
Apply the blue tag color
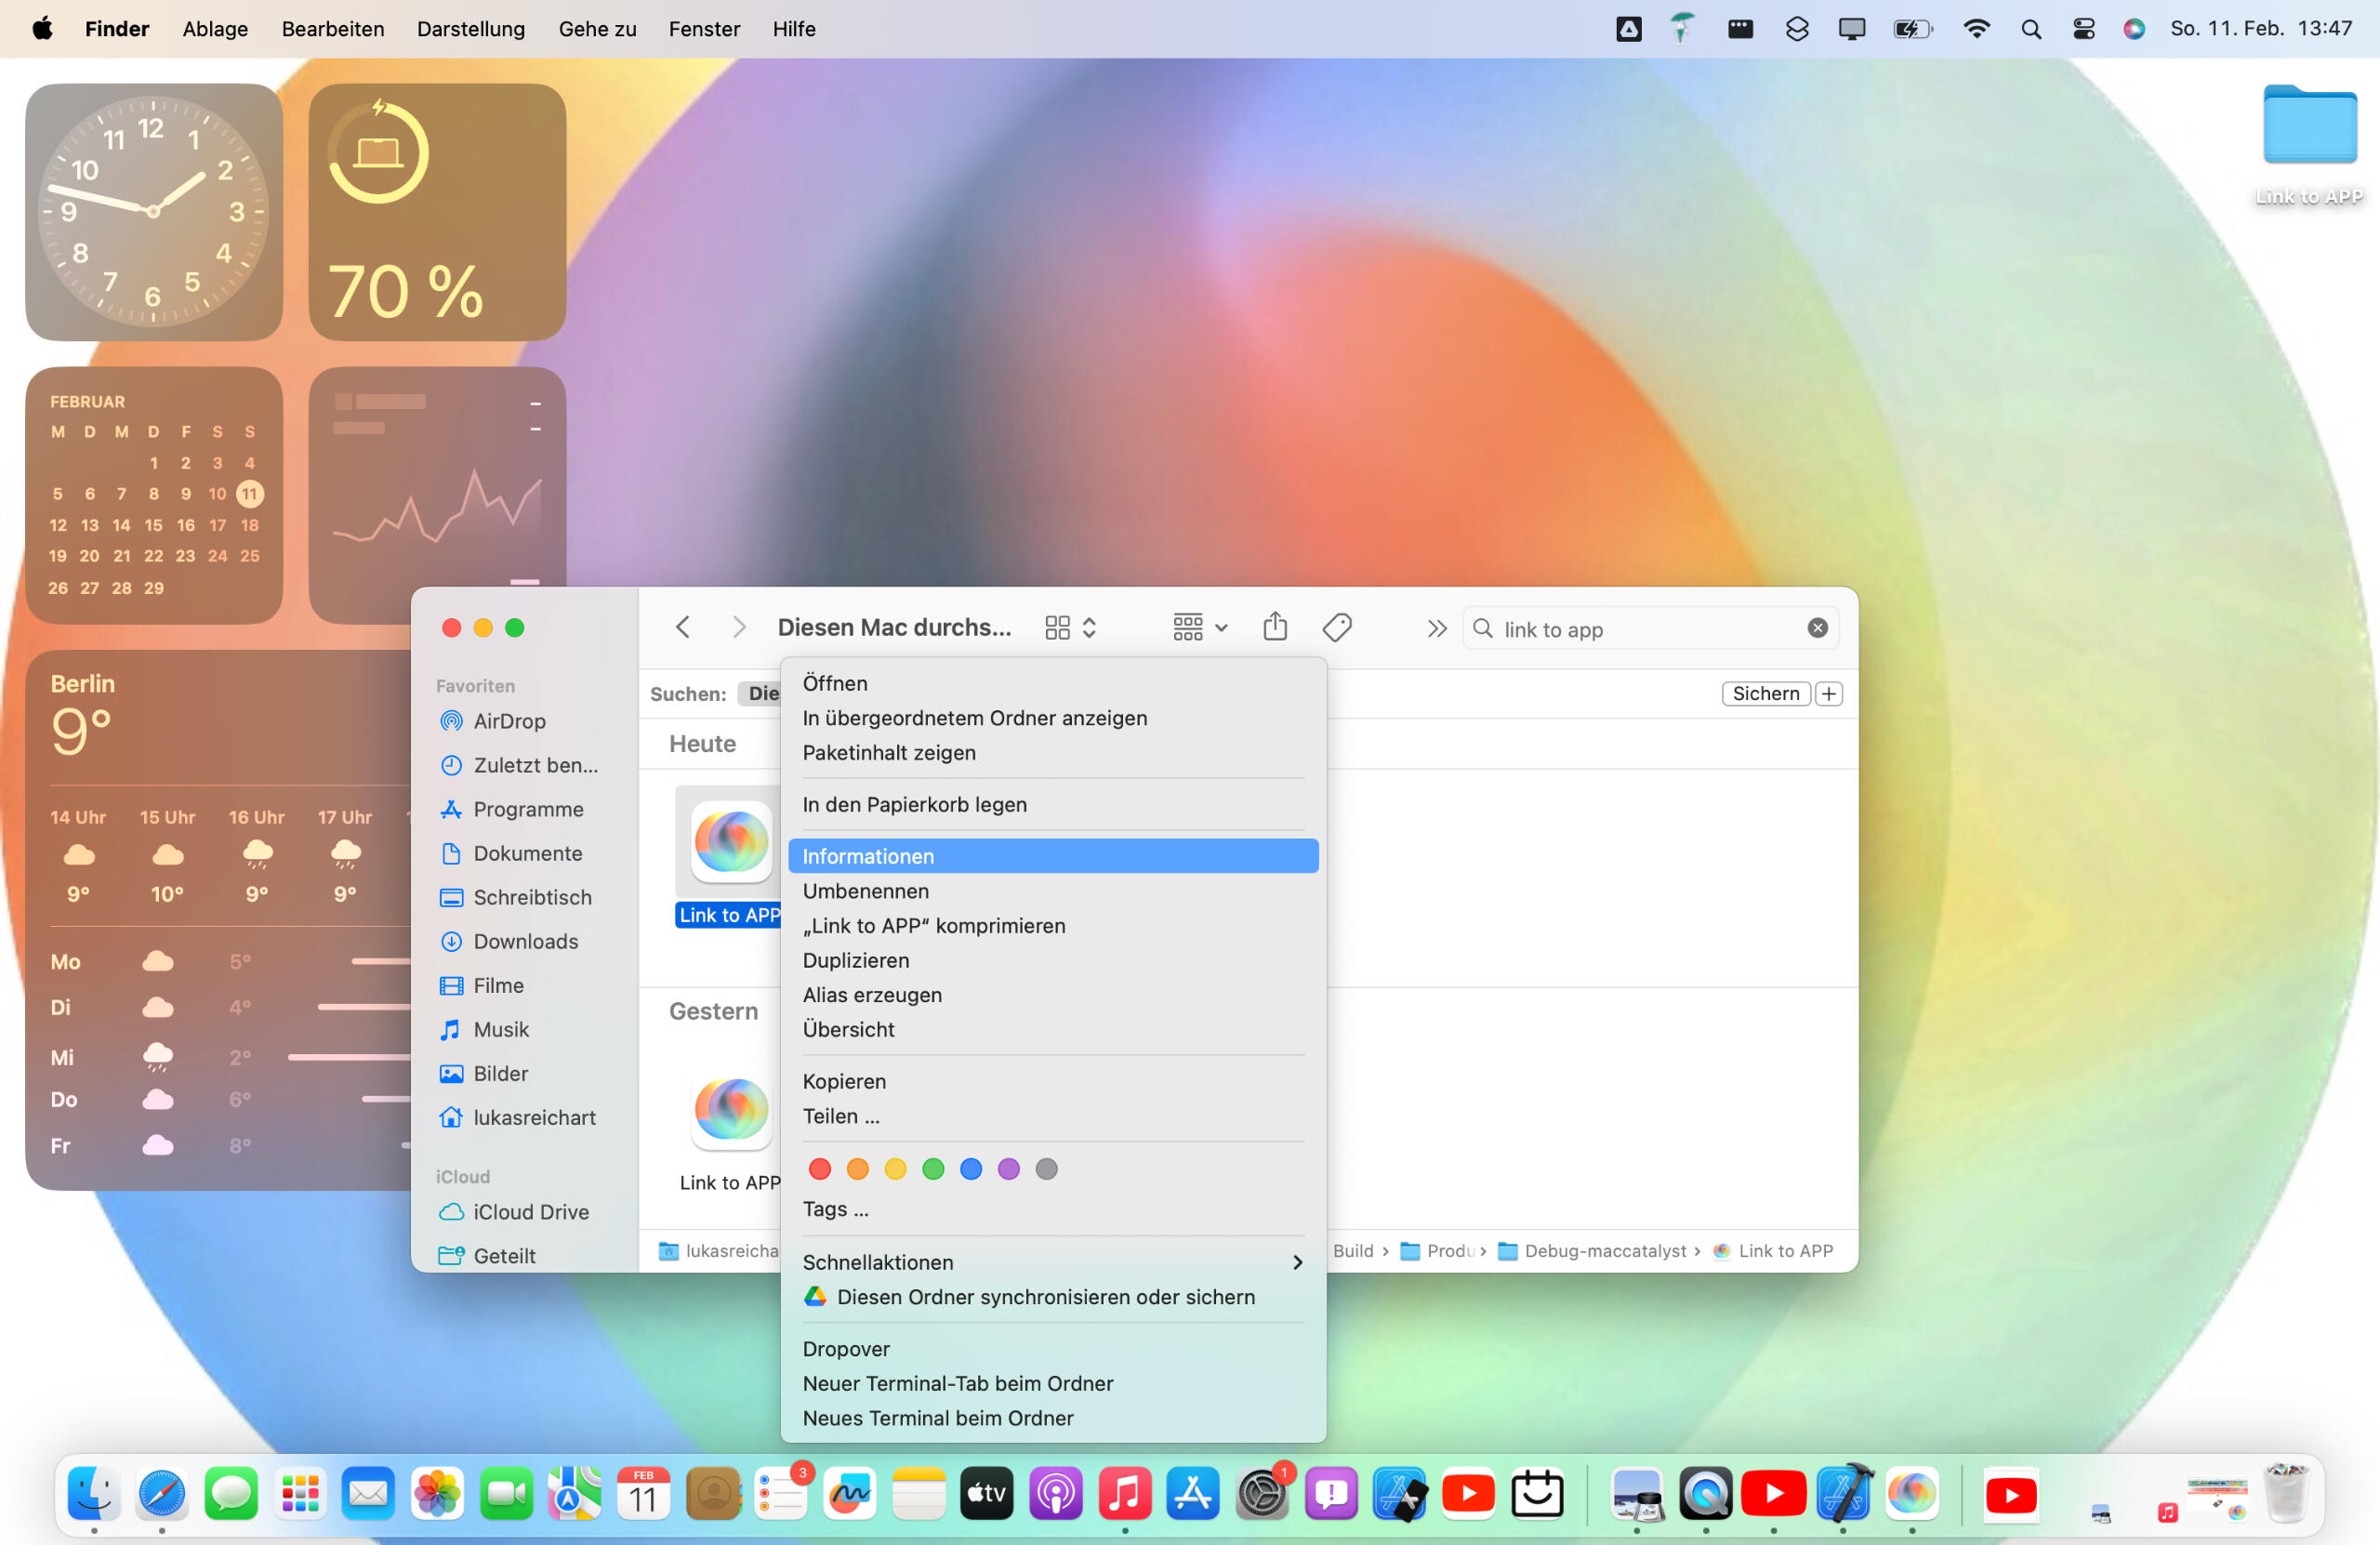tap(971, 1169)
